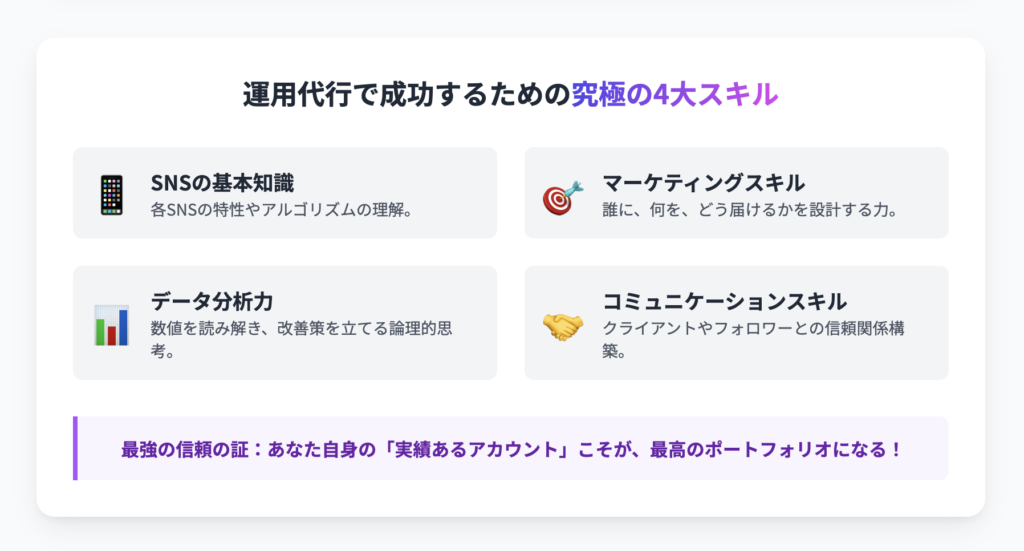Click the smartphone icon beside SNSの基本知識
The image size is (1024, 551).
(112, 195)
